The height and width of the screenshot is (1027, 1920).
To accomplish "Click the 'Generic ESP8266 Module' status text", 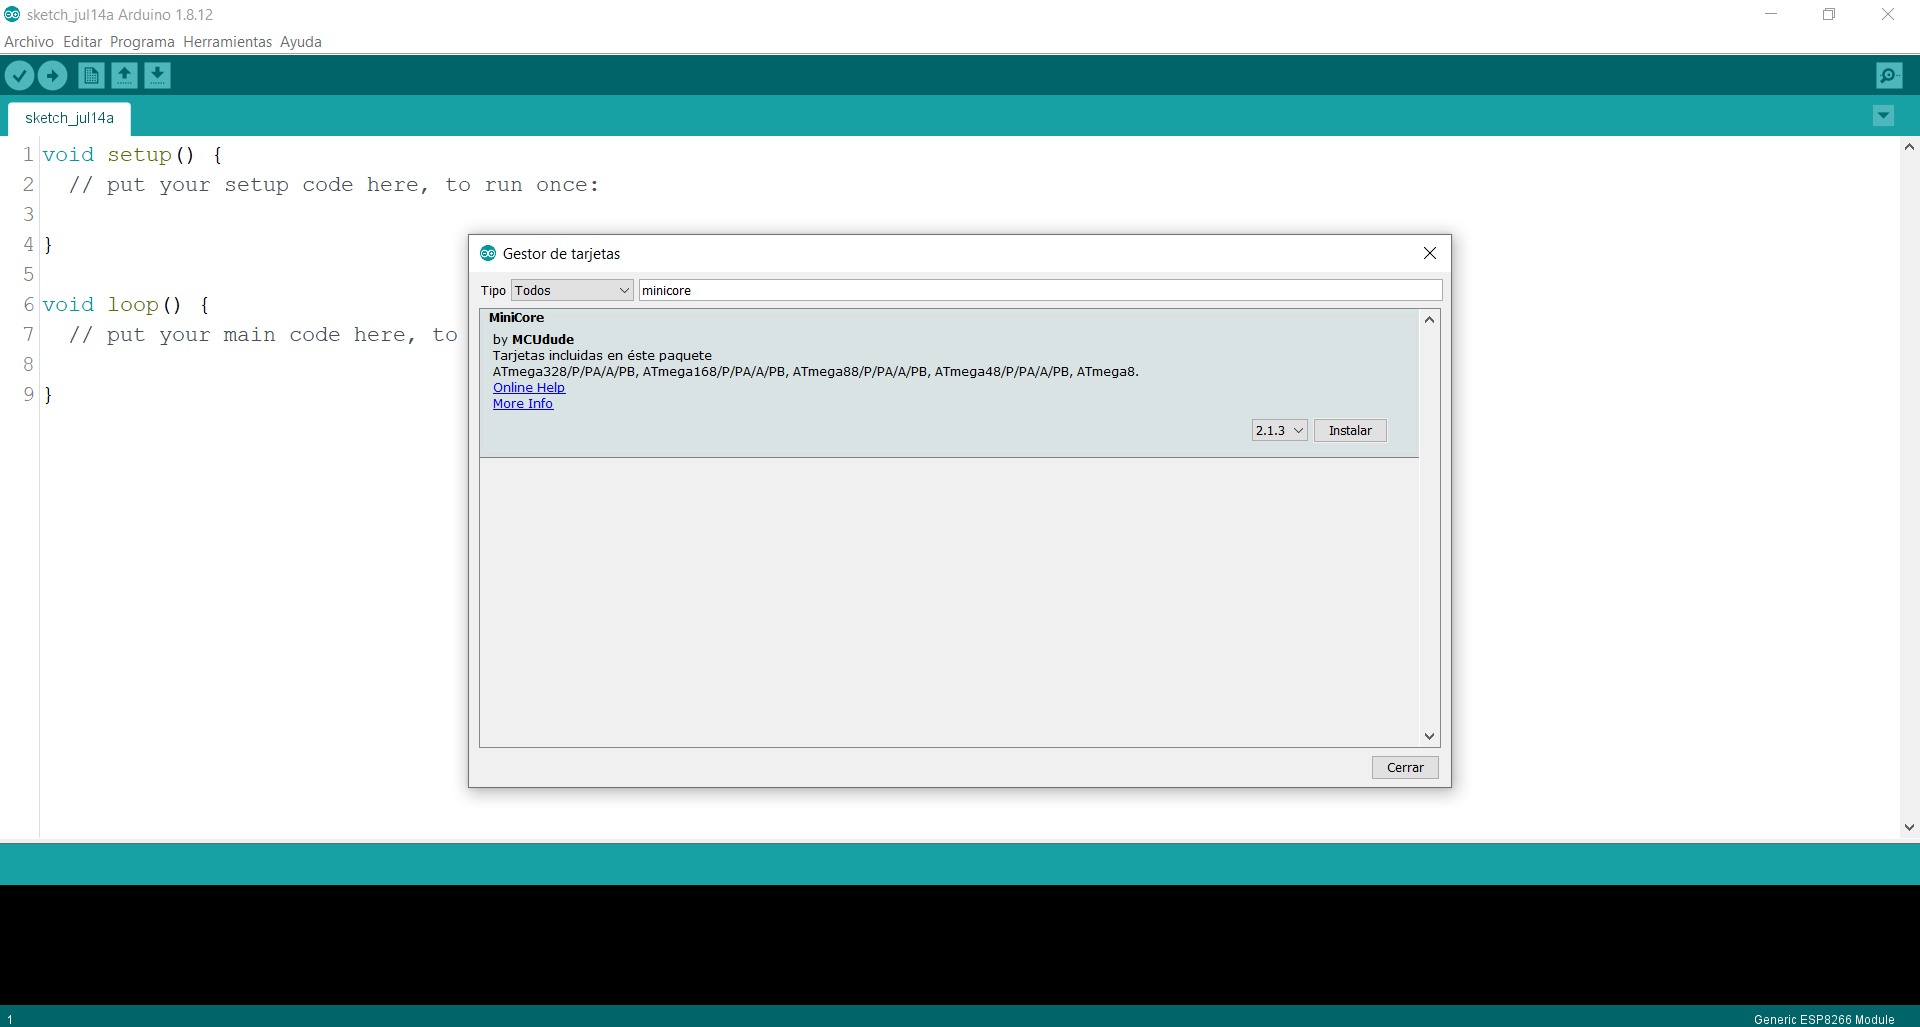I will [x=1824, y=1019].
